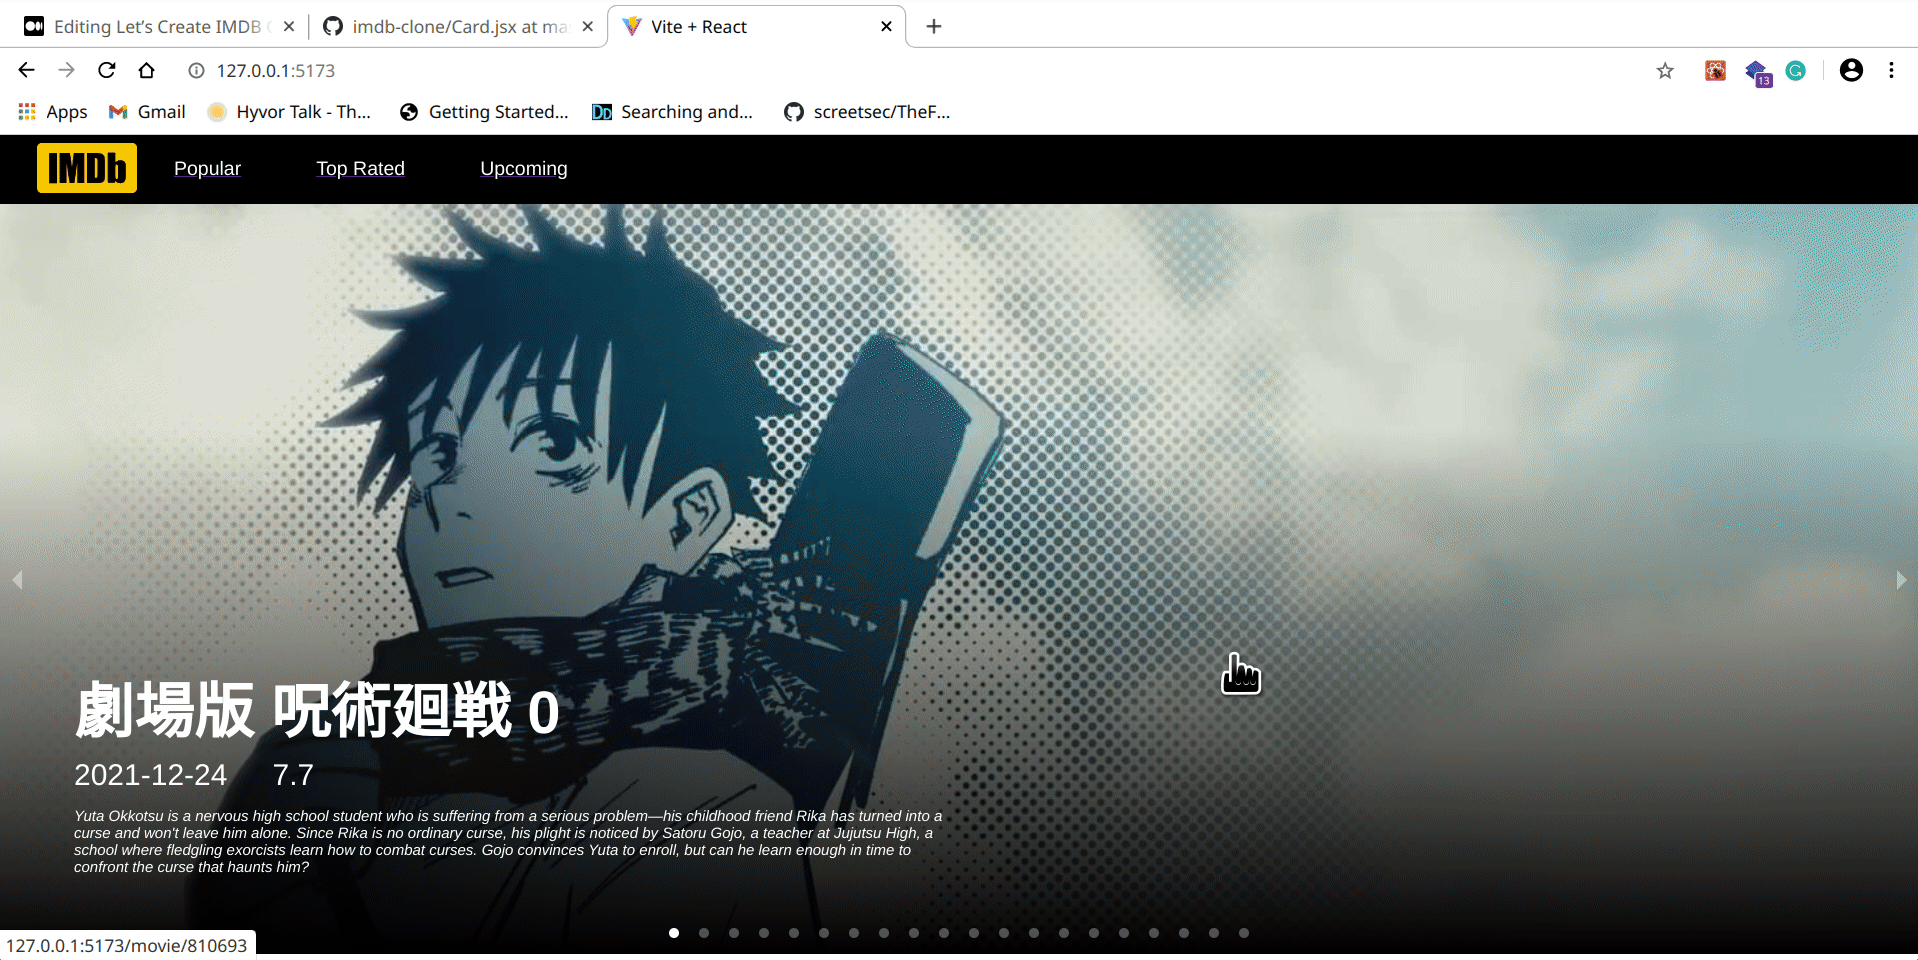
Task: Open the Upcoming movies page
Action: pyautogui.click(x=524, y=169)
